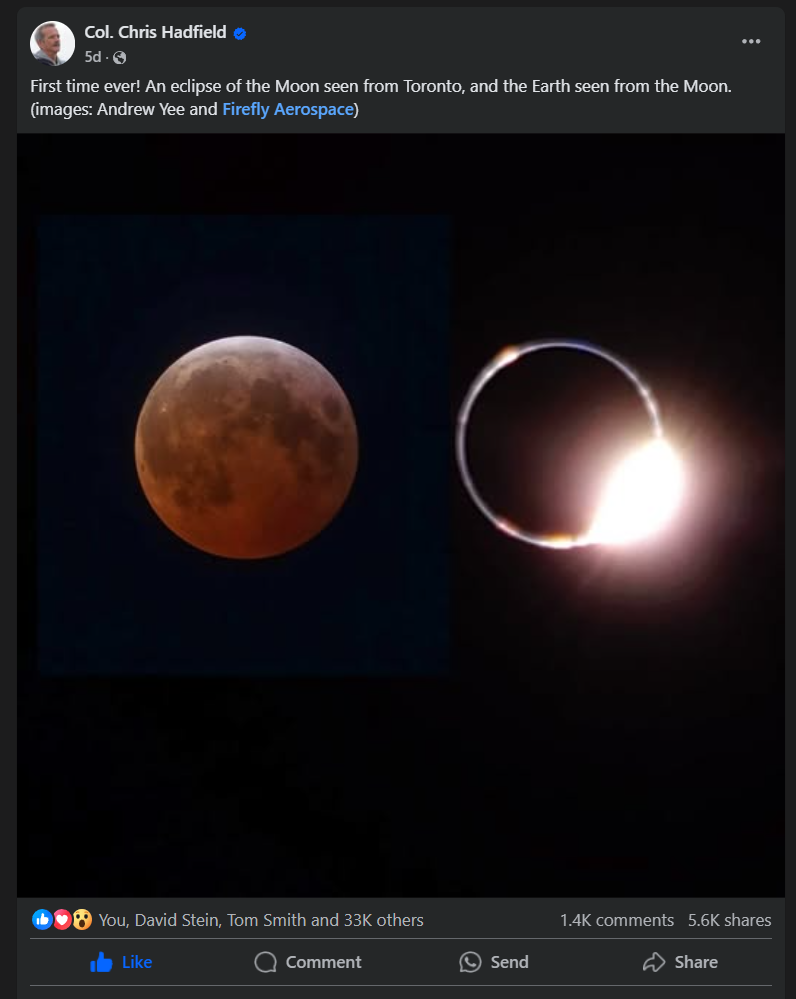Click the Send via WhatsApp button
This screenshot has height=999, width=796.
(x=494, y=962)
